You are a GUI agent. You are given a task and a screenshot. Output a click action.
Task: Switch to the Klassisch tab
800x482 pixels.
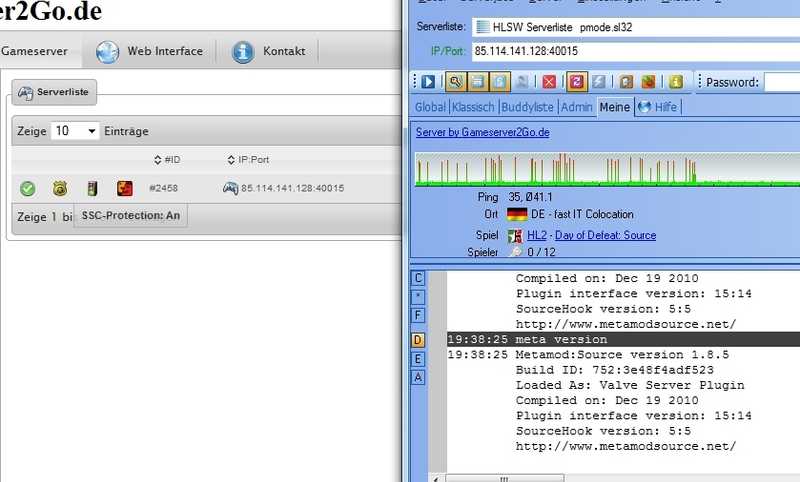pyautogui.click(x=473, y=107)
